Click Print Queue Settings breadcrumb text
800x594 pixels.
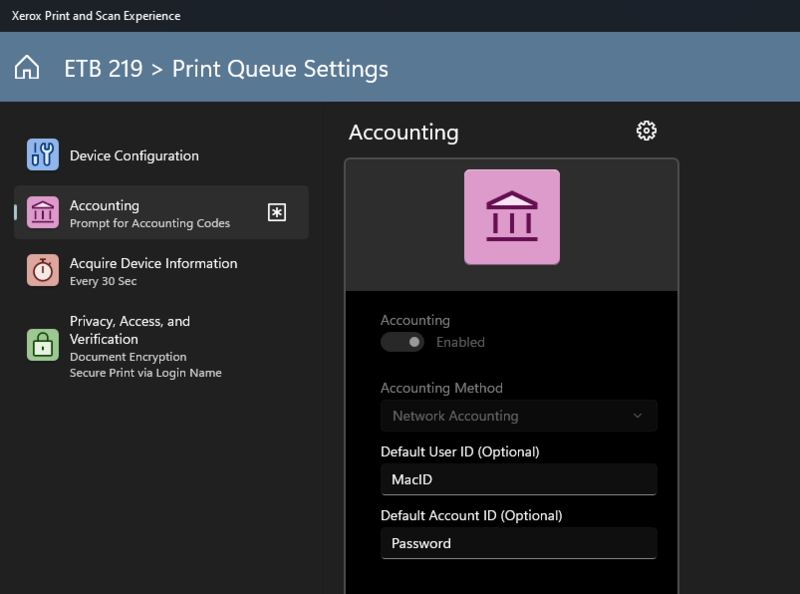tap(280, 69)
